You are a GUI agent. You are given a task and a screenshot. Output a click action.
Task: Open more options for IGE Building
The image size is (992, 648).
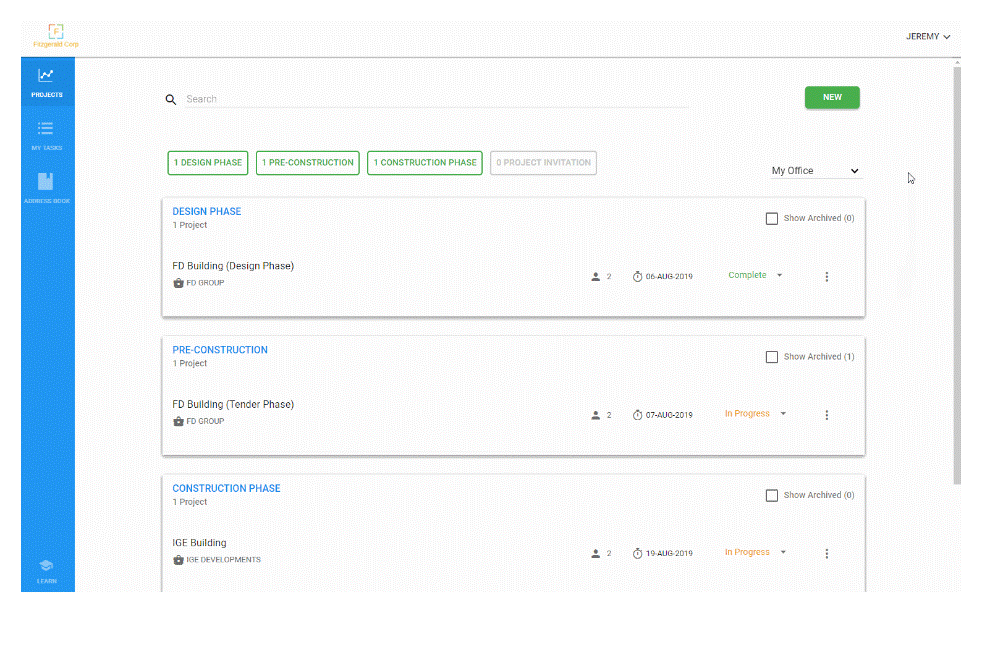(x=826, y=554)
